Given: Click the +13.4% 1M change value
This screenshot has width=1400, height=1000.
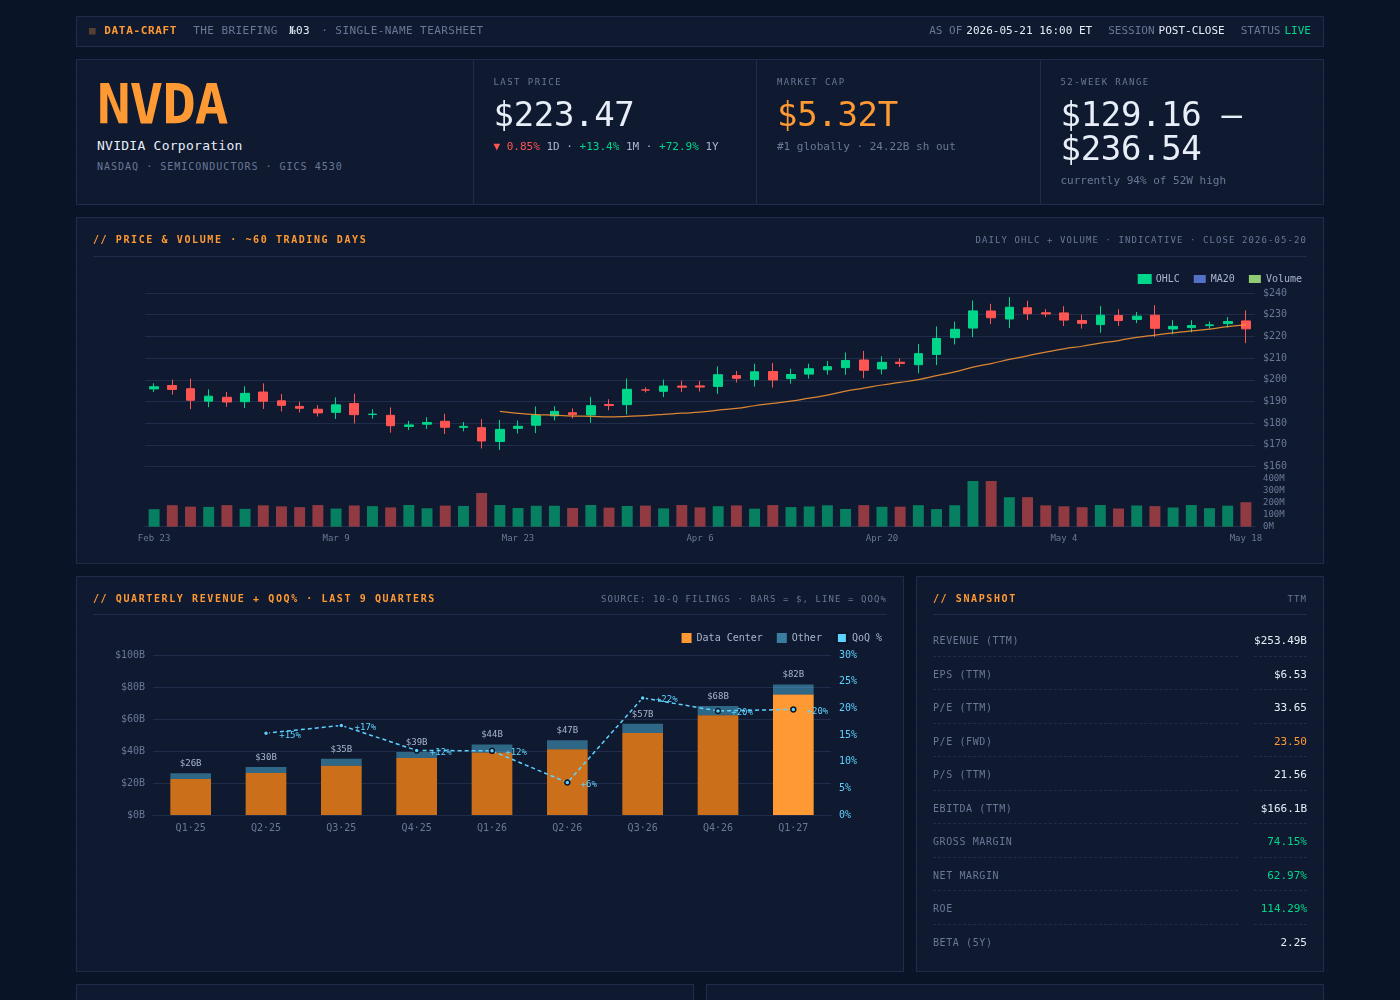Looking at the screenshot, I should point(599,147).
